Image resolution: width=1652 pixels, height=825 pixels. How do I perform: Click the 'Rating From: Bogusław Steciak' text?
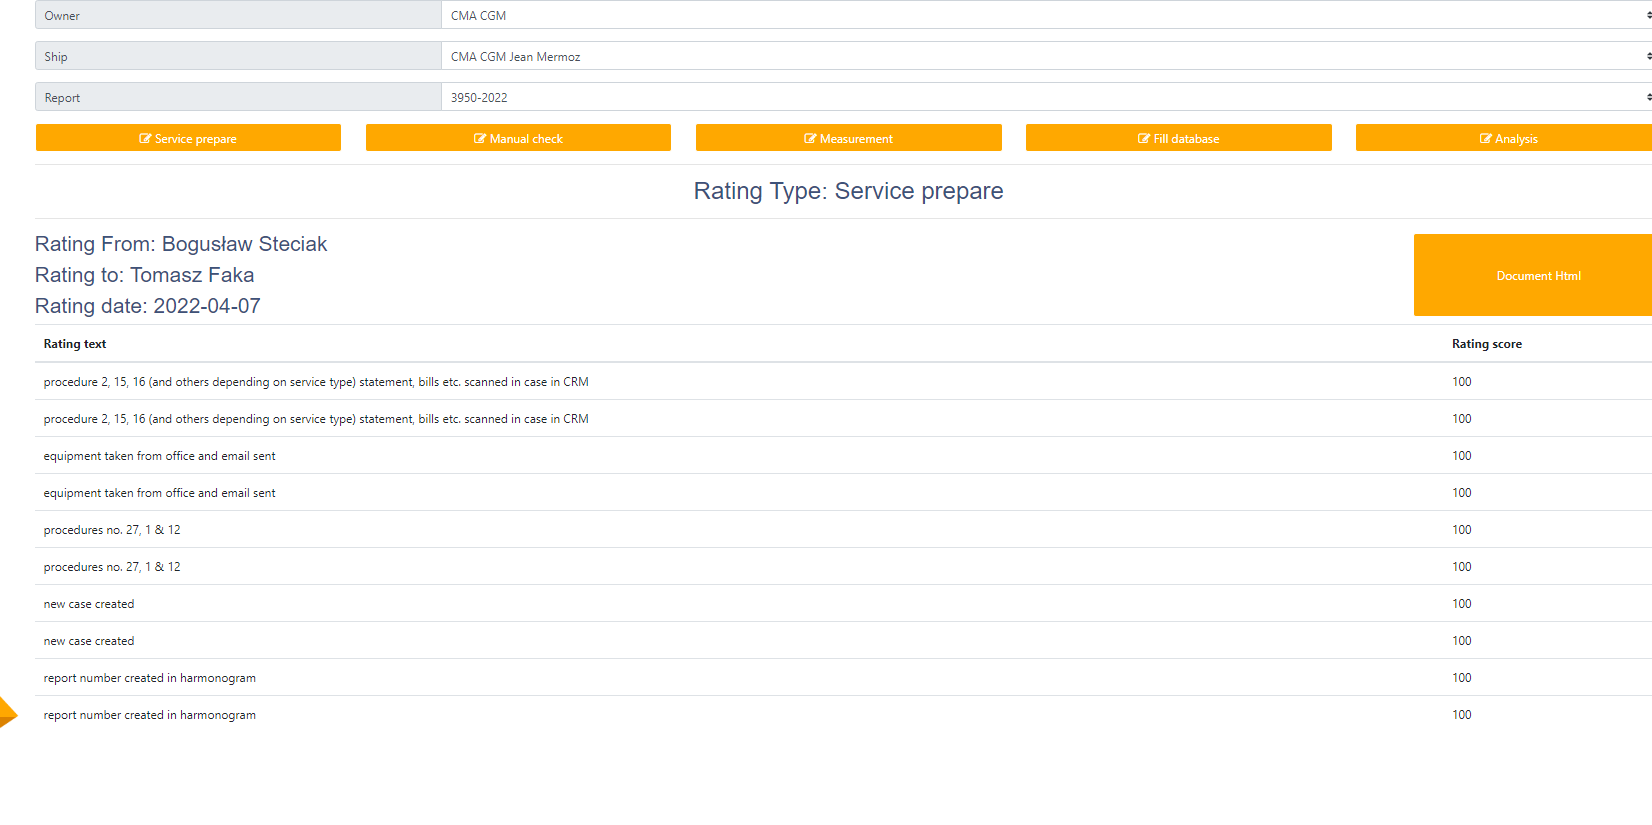[x=181, y=244]
